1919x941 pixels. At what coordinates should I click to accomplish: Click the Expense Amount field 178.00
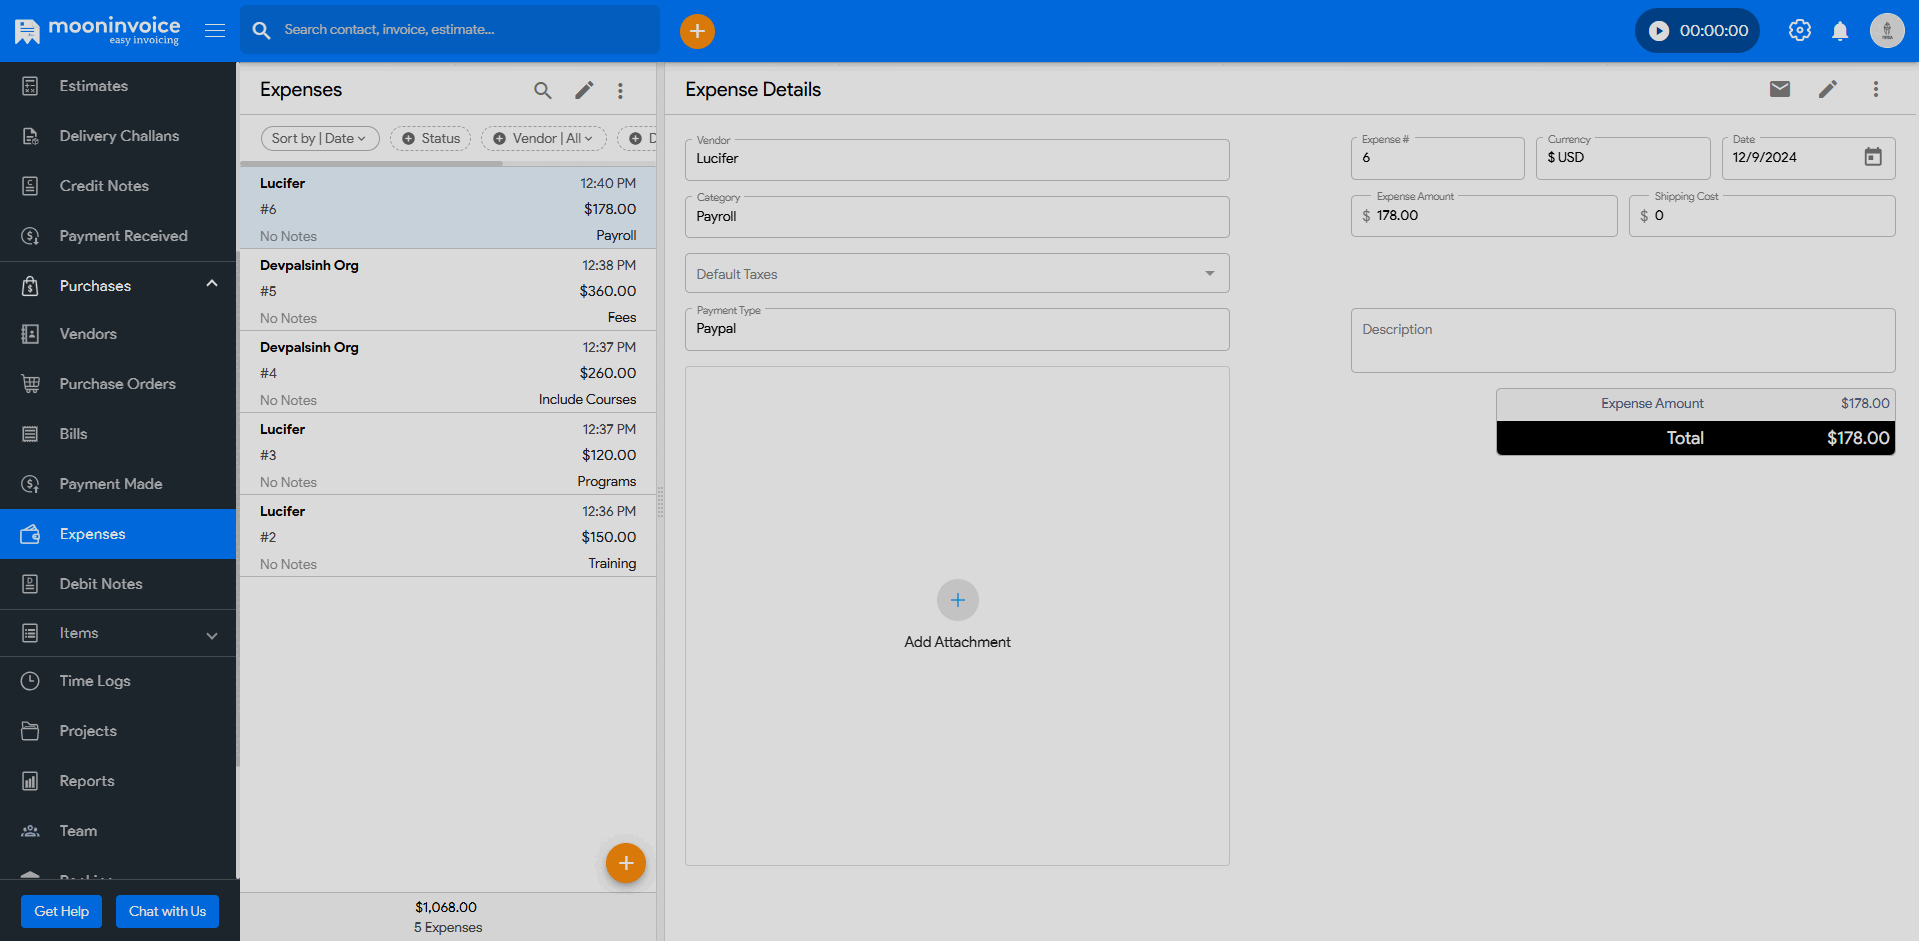(1484, 216)
